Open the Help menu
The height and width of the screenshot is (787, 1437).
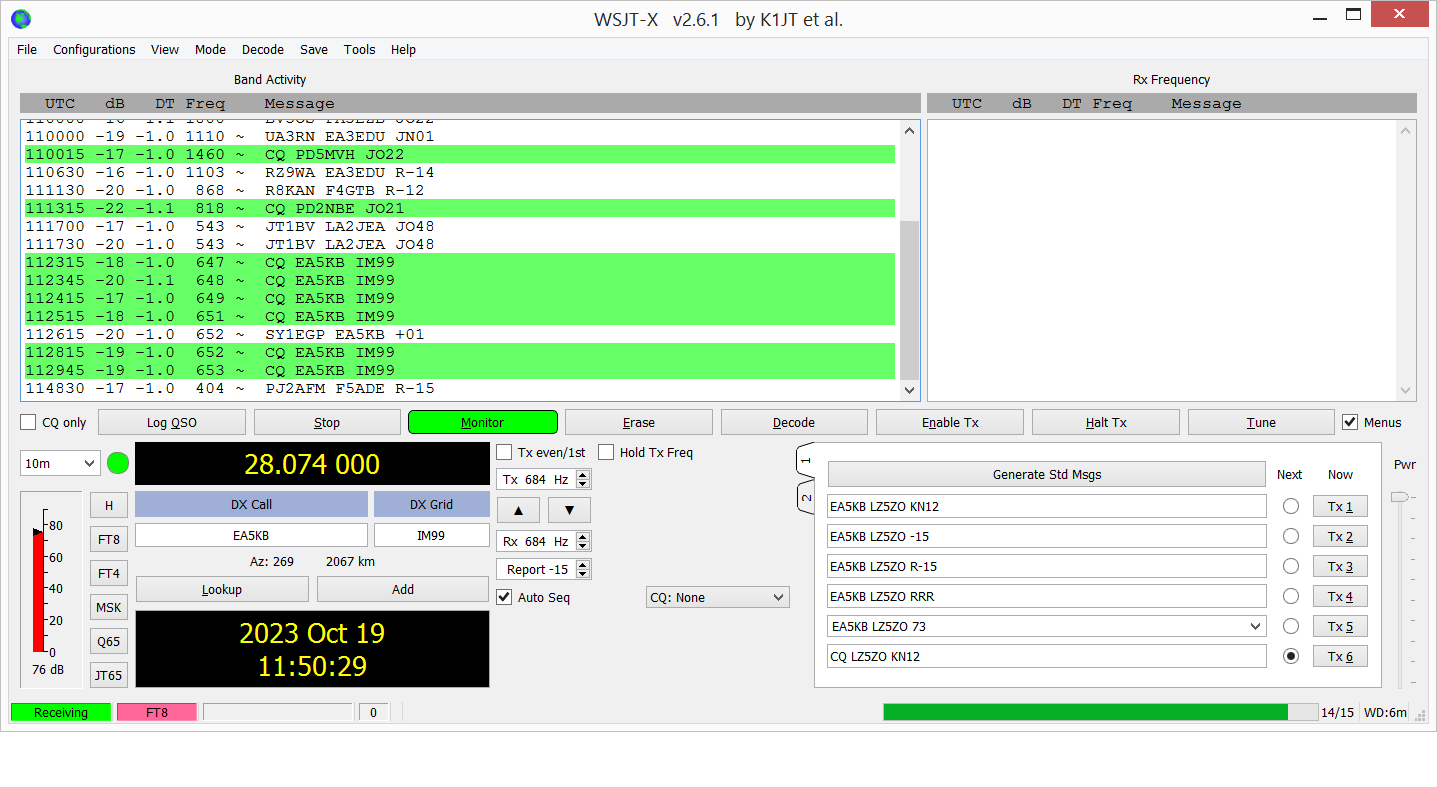point(404,50)
